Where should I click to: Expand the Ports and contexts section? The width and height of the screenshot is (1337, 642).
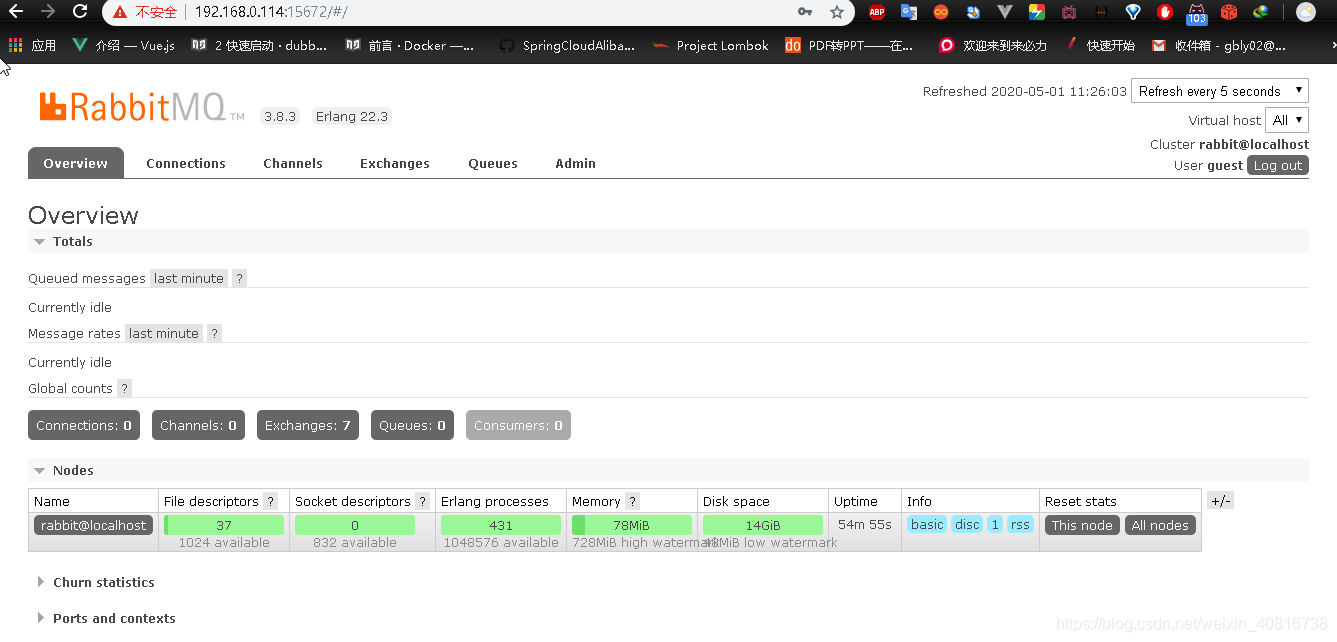106,618
